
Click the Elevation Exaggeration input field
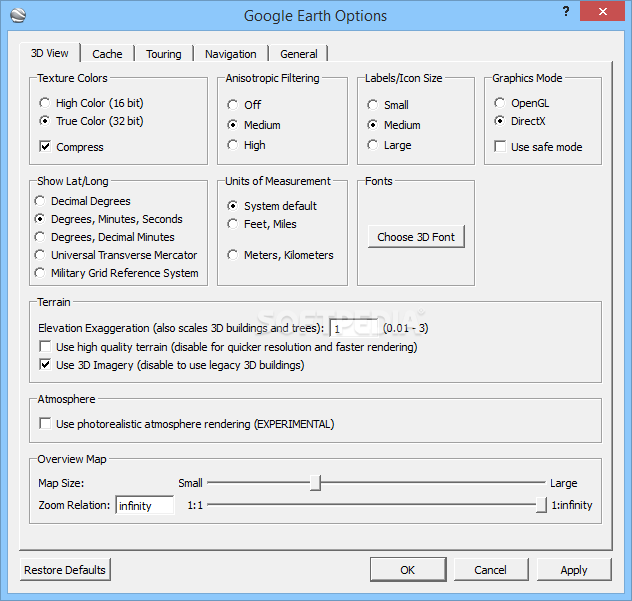pyautogui.click(x=354, y=328)
